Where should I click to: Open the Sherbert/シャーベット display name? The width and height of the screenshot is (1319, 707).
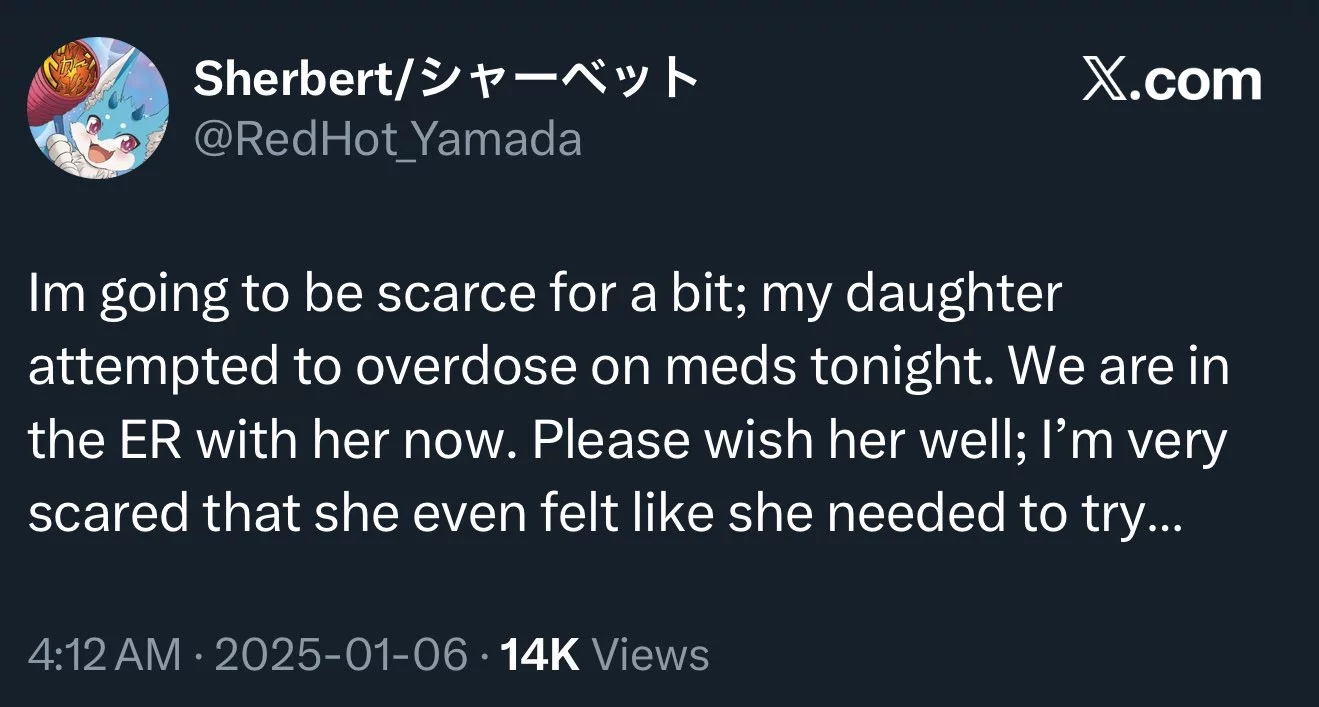pos(445,78)
